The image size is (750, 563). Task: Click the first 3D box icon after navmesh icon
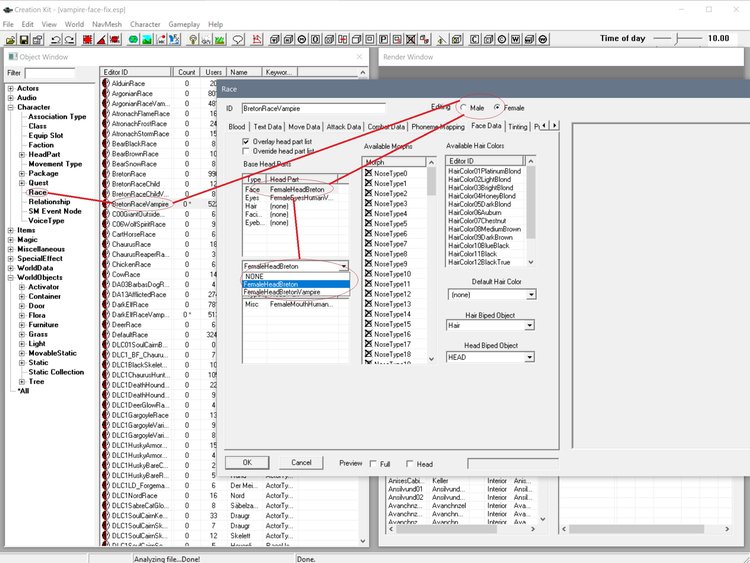click(275, 40)
